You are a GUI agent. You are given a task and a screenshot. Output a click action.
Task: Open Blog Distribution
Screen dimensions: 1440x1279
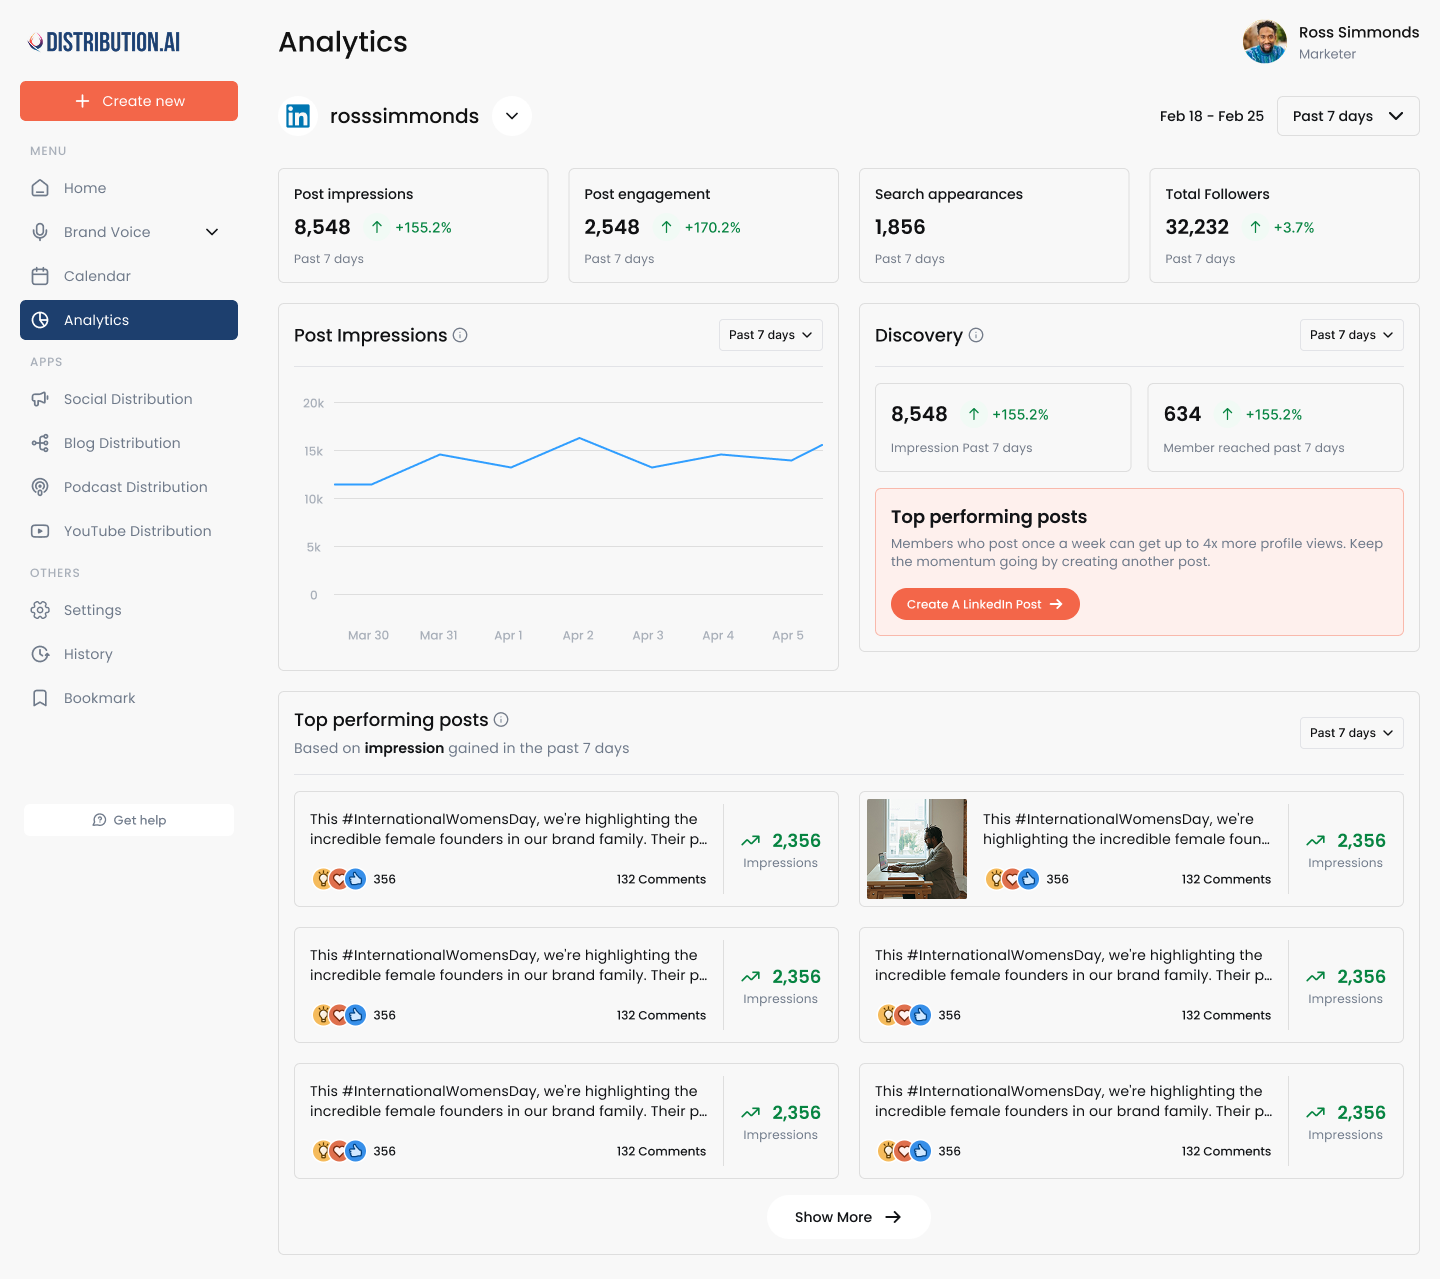click(121, 443)
